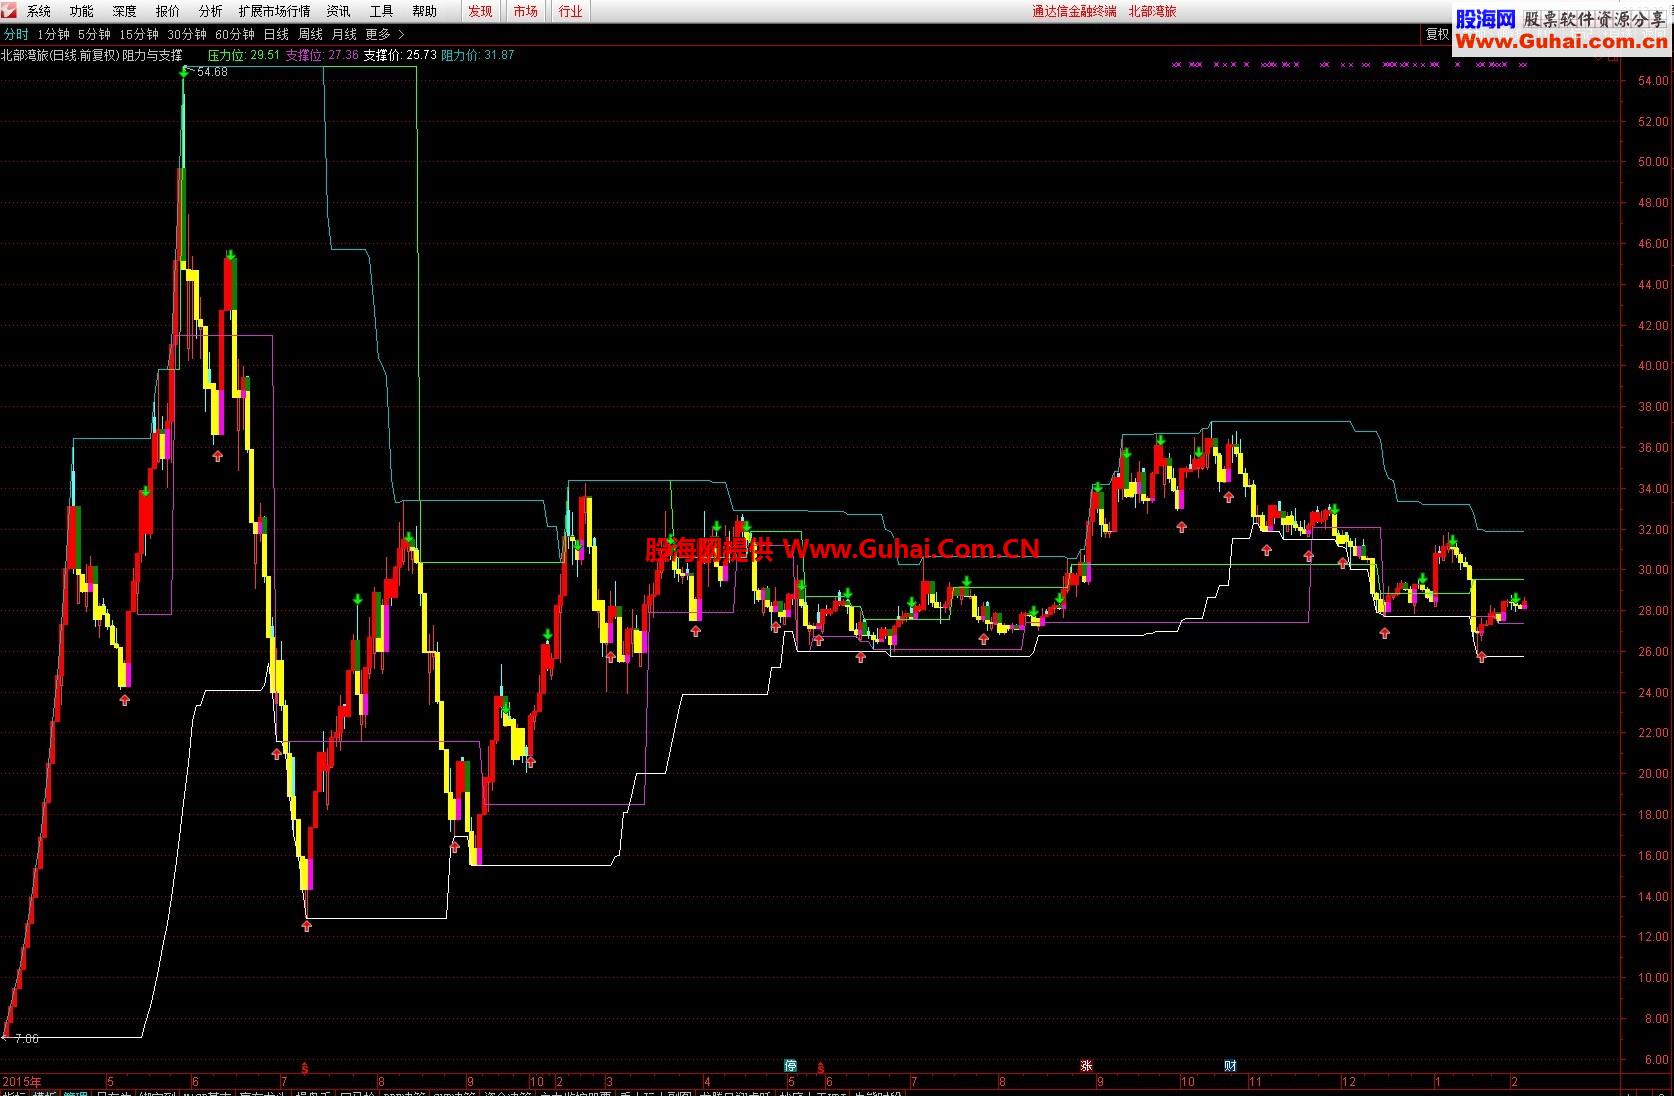
Task: Open the 系统 menu
Action: (x=39, y=11)
